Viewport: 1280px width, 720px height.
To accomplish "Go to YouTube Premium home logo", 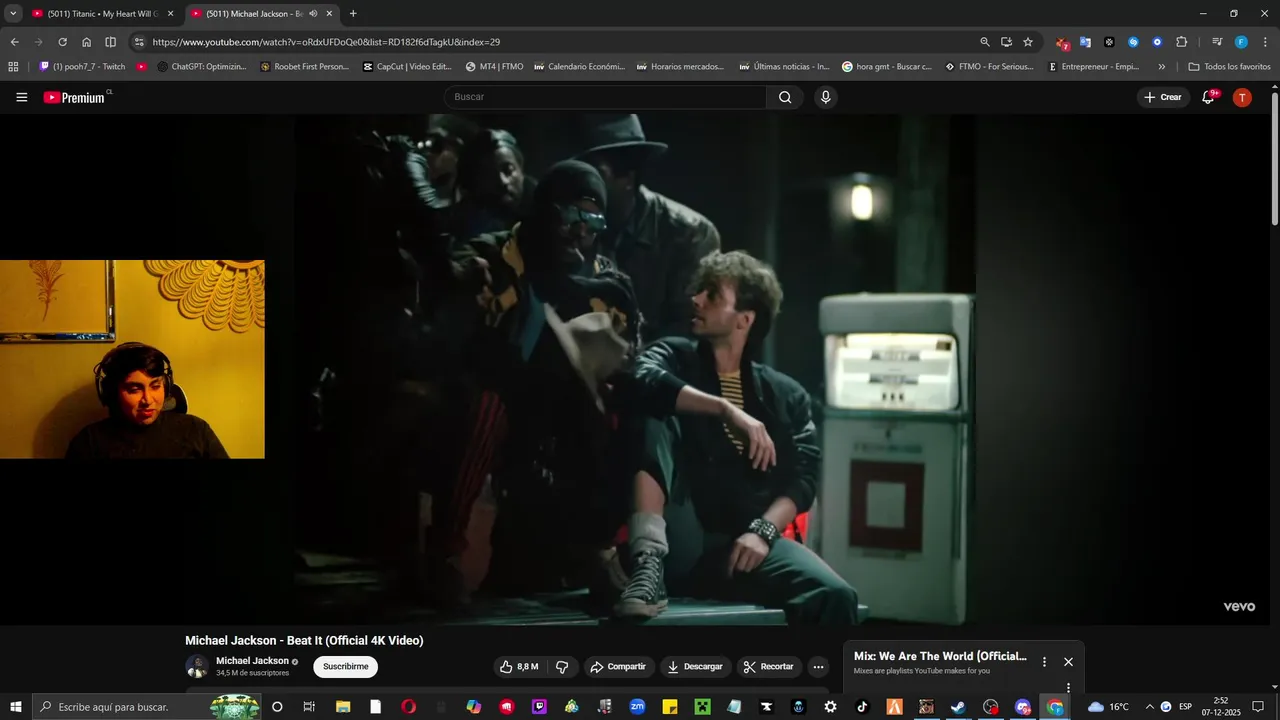I will tap(74, 97).
